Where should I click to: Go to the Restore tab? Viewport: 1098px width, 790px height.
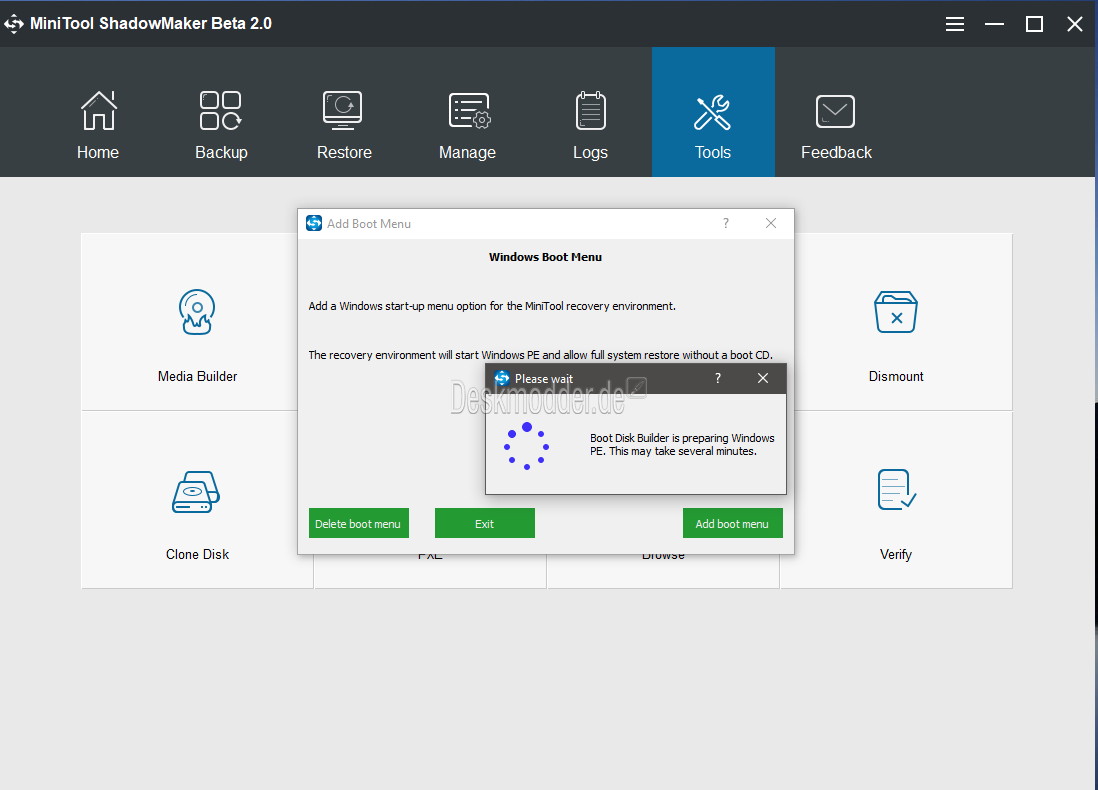coord(344,112)
